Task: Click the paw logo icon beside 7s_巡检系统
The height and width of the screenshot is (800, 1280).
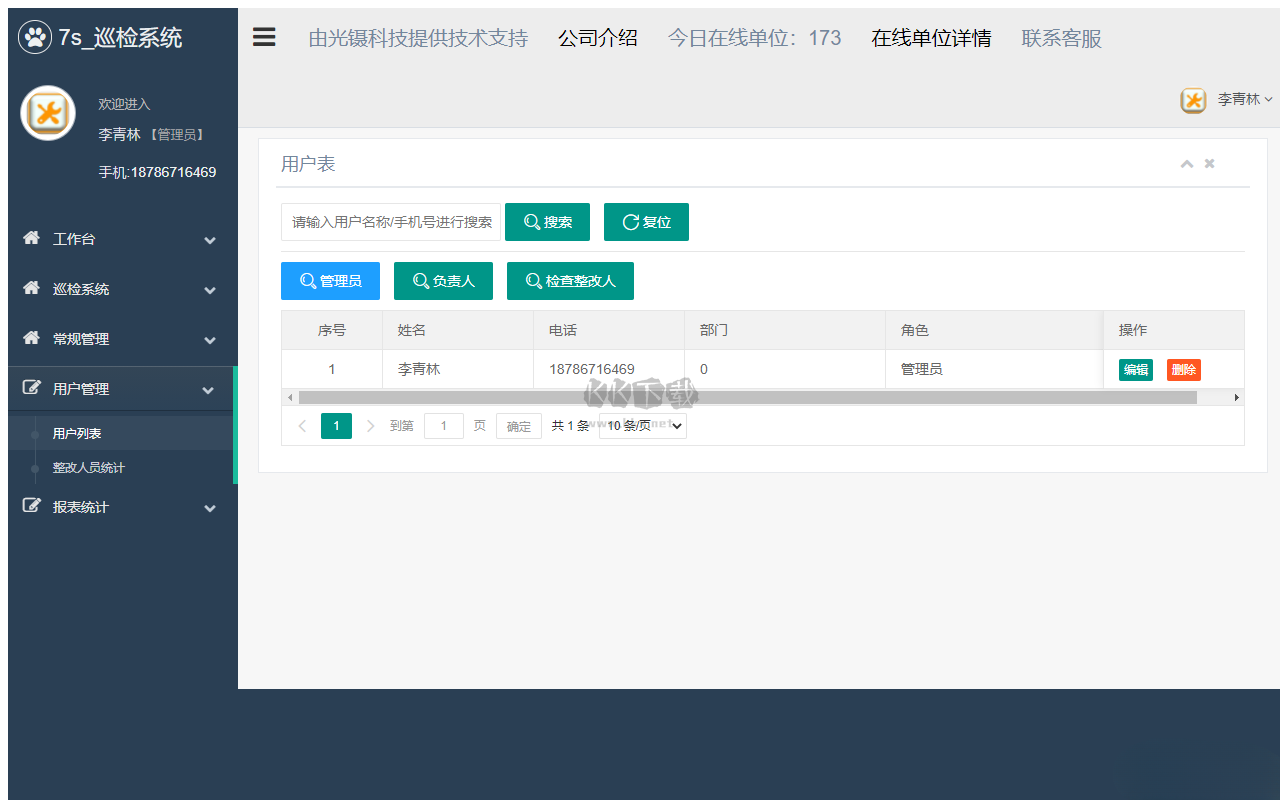Action: 35,38
